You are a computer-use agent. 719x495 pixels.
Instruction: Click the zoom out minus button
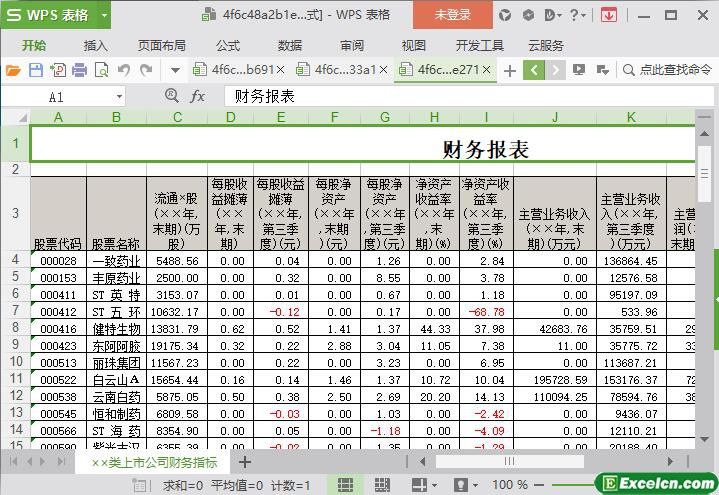coord(539,485)
